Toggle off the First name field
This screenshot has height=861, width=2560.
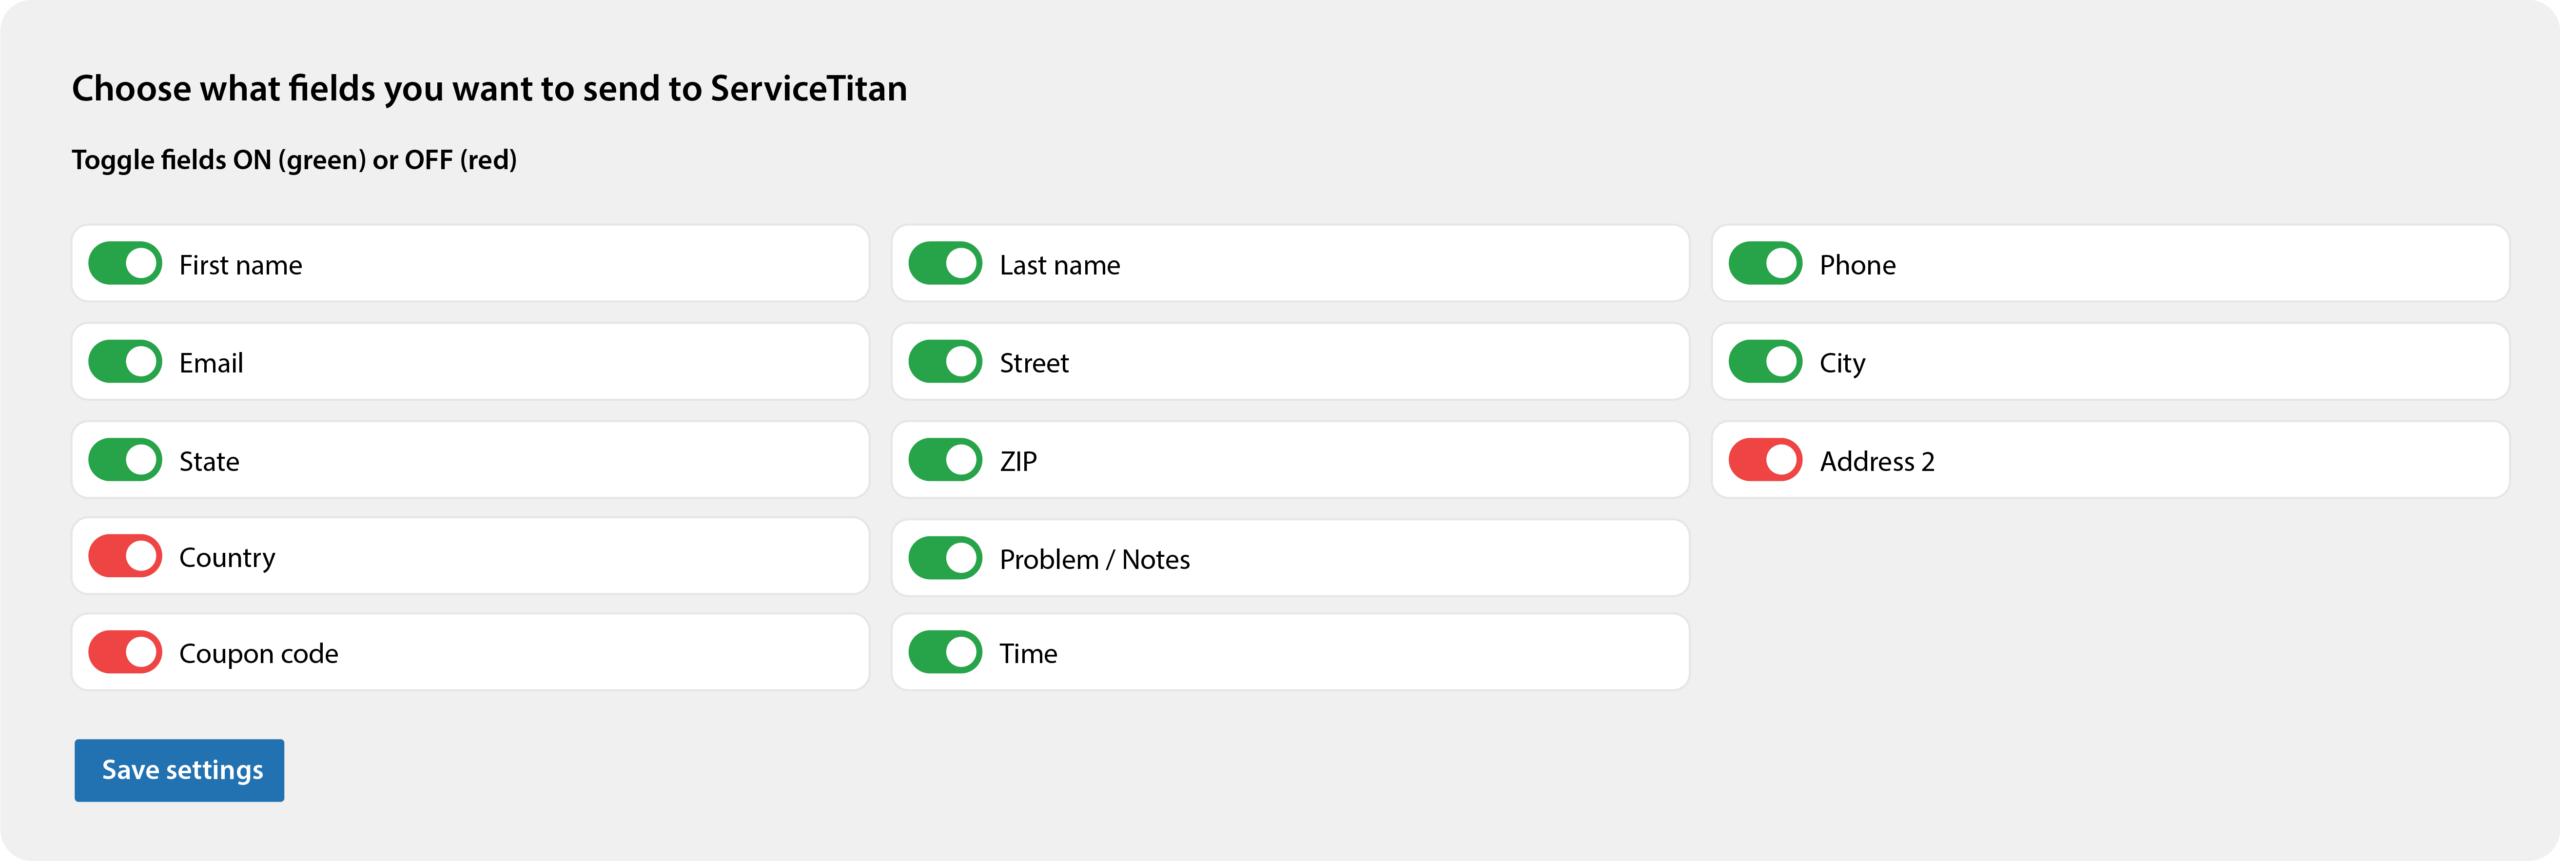(125, 264)
